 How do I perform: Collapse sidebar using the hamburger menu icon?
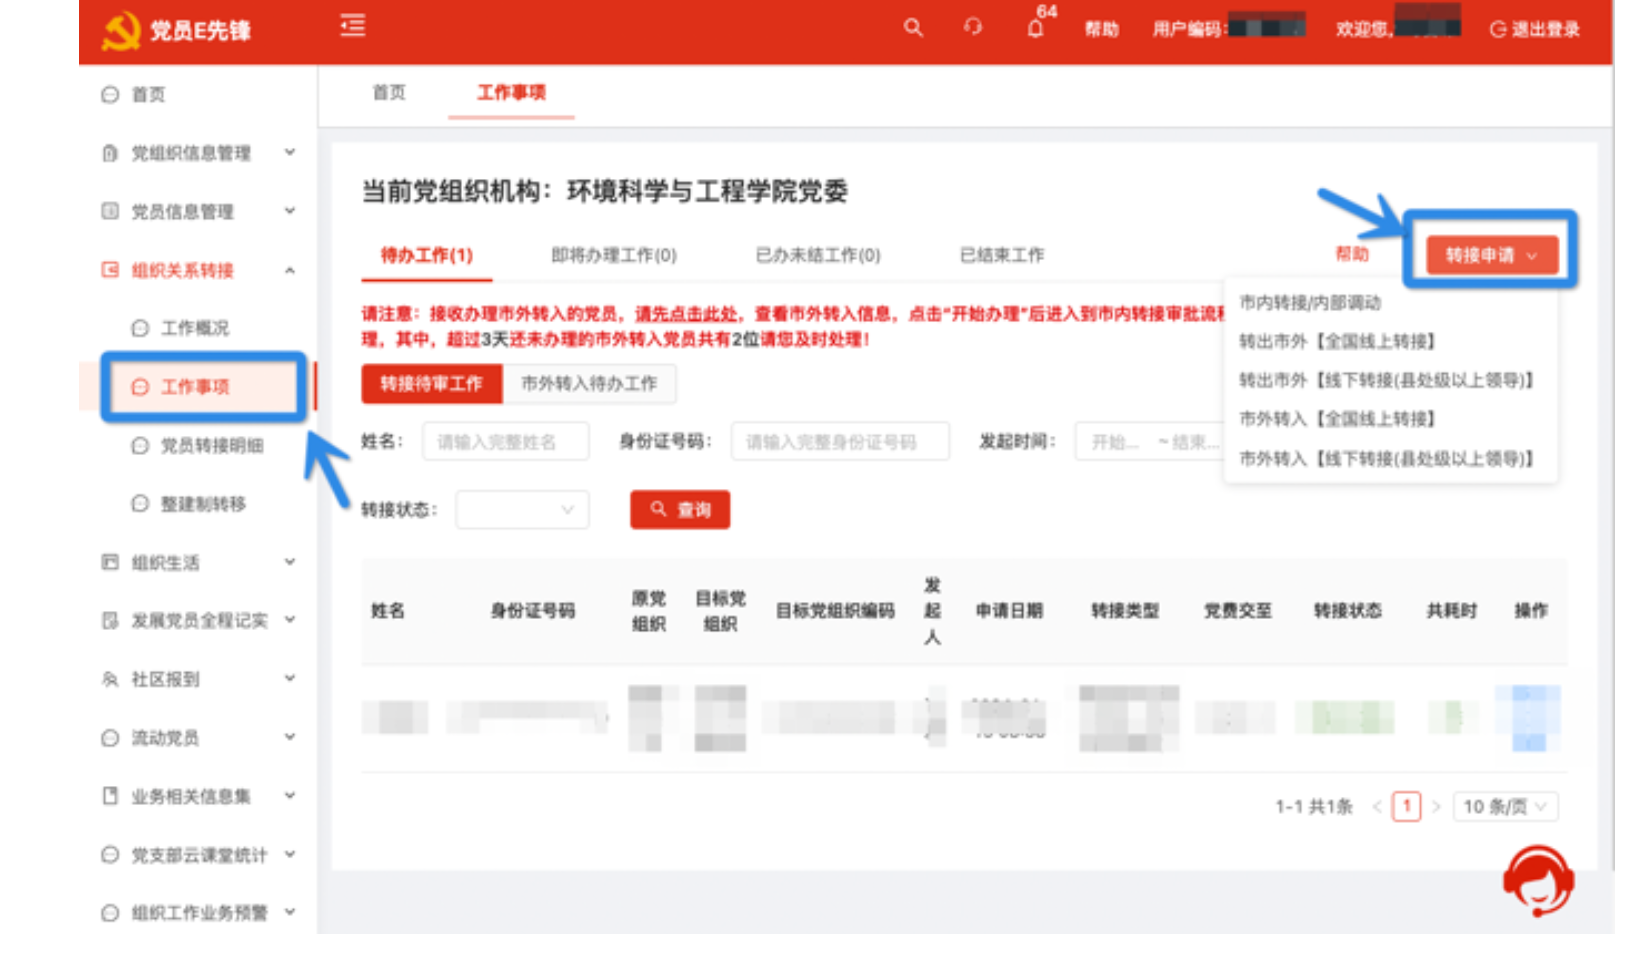353,26
